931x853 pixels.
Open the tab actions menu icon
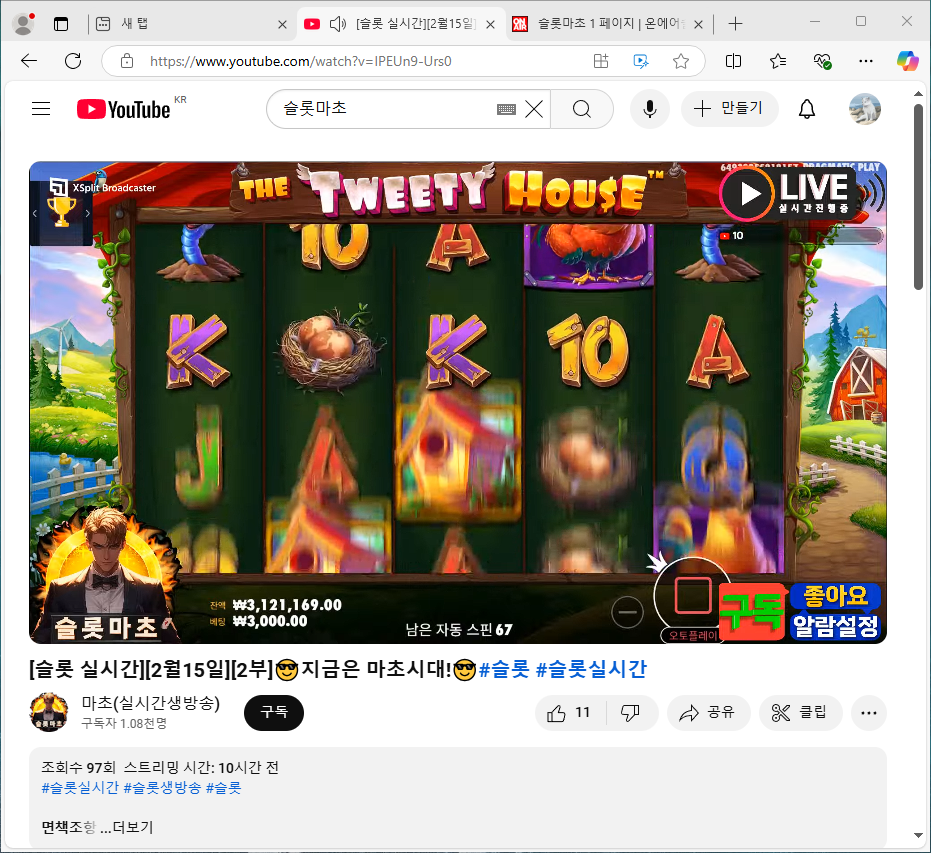[x=61, y=24]
